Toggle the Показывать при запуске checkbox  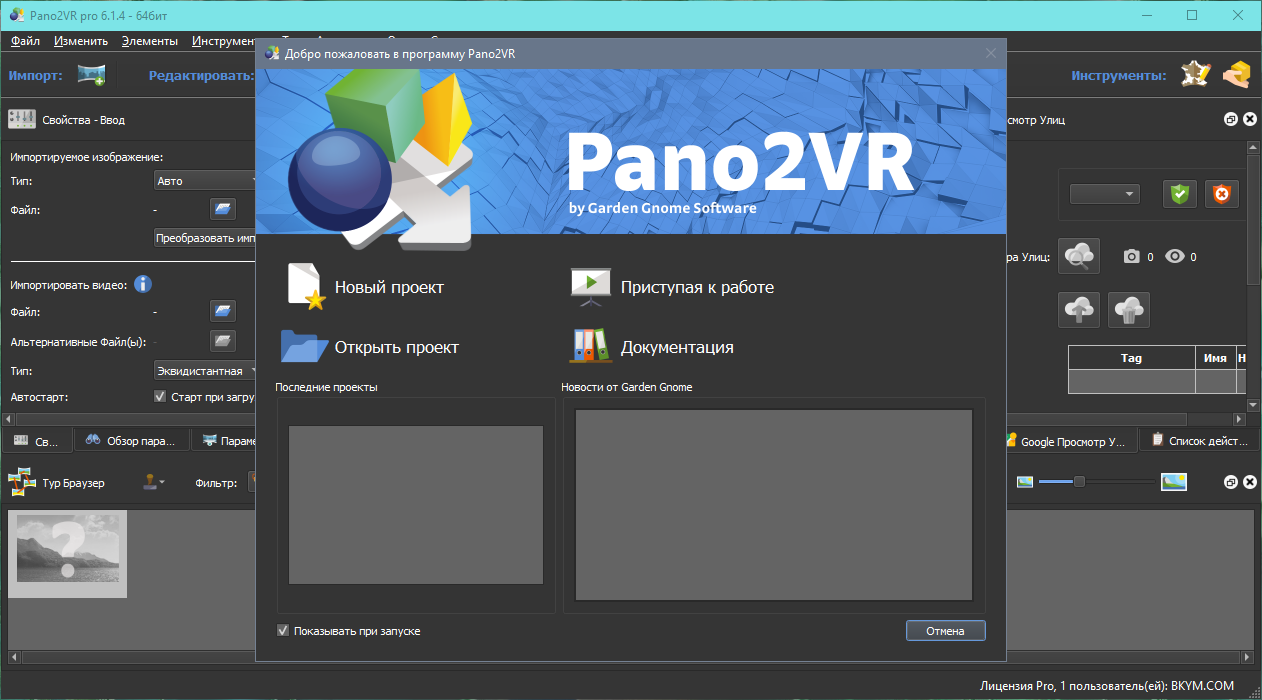tap(283, 631)
